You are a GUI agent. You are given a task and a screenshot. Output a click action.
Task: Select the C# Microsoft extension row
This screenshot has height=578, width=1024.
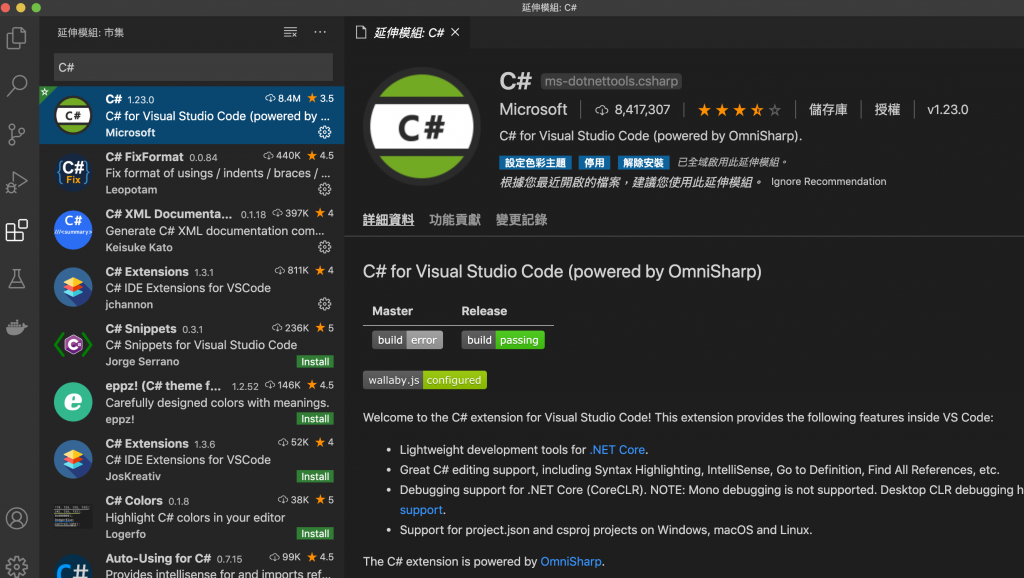(192, 115)
